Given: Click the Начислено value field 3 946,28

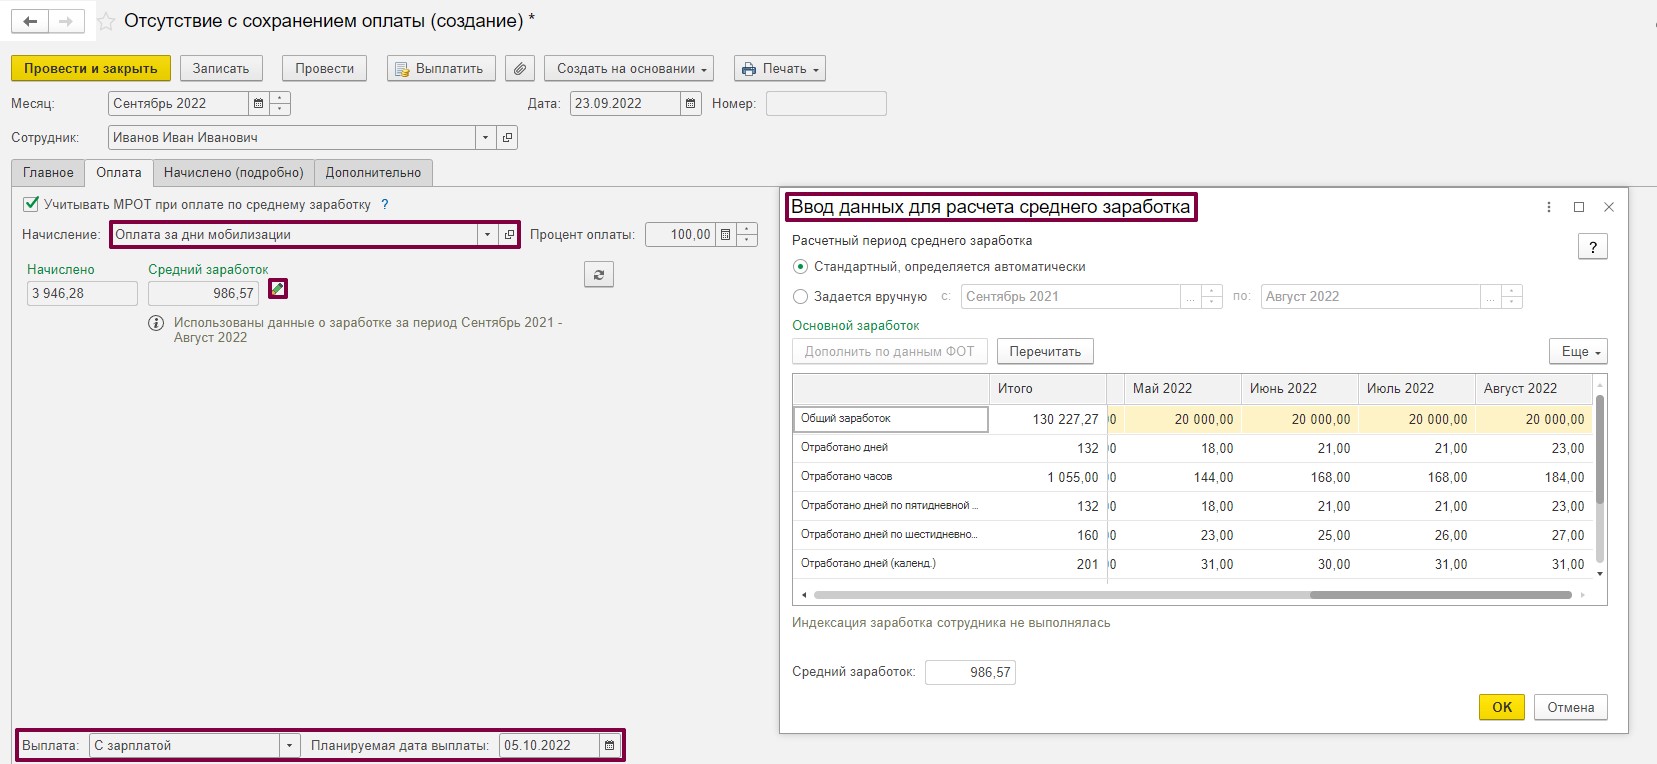Looking at the screenshot, I should point(82,293).
